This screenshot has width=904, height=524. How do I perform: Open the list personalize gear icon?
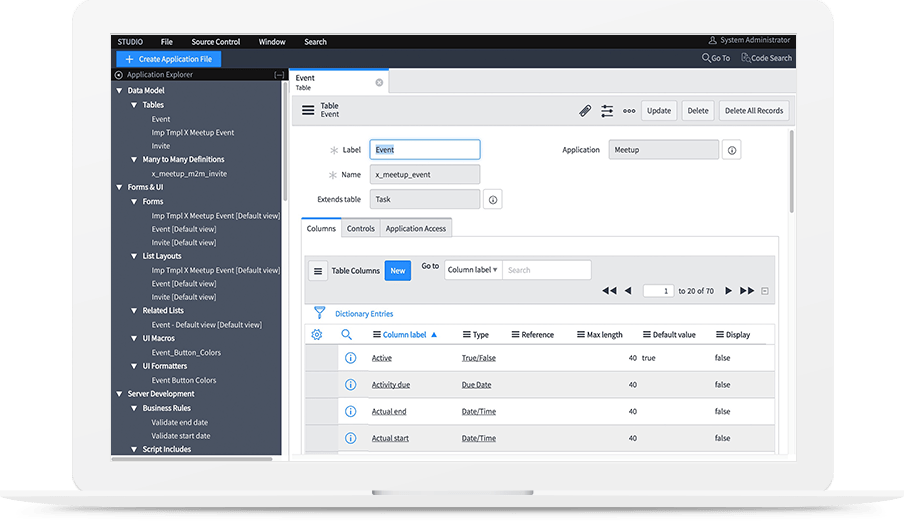pos(317,335)
